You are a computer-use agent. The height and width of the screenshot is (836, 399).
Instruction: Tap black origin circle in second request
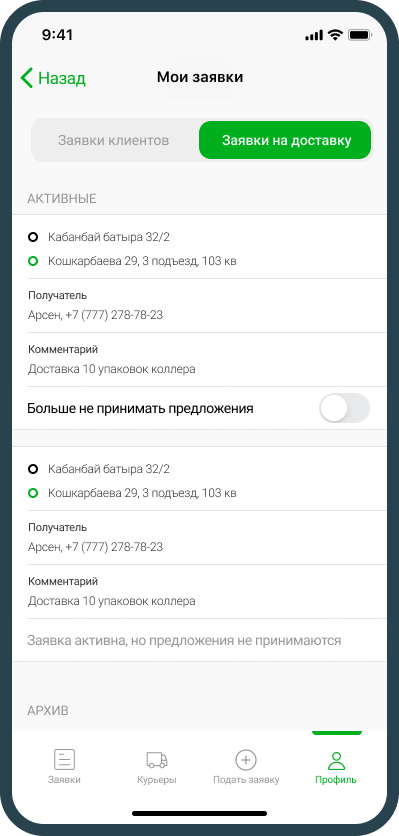pos(33,469)
